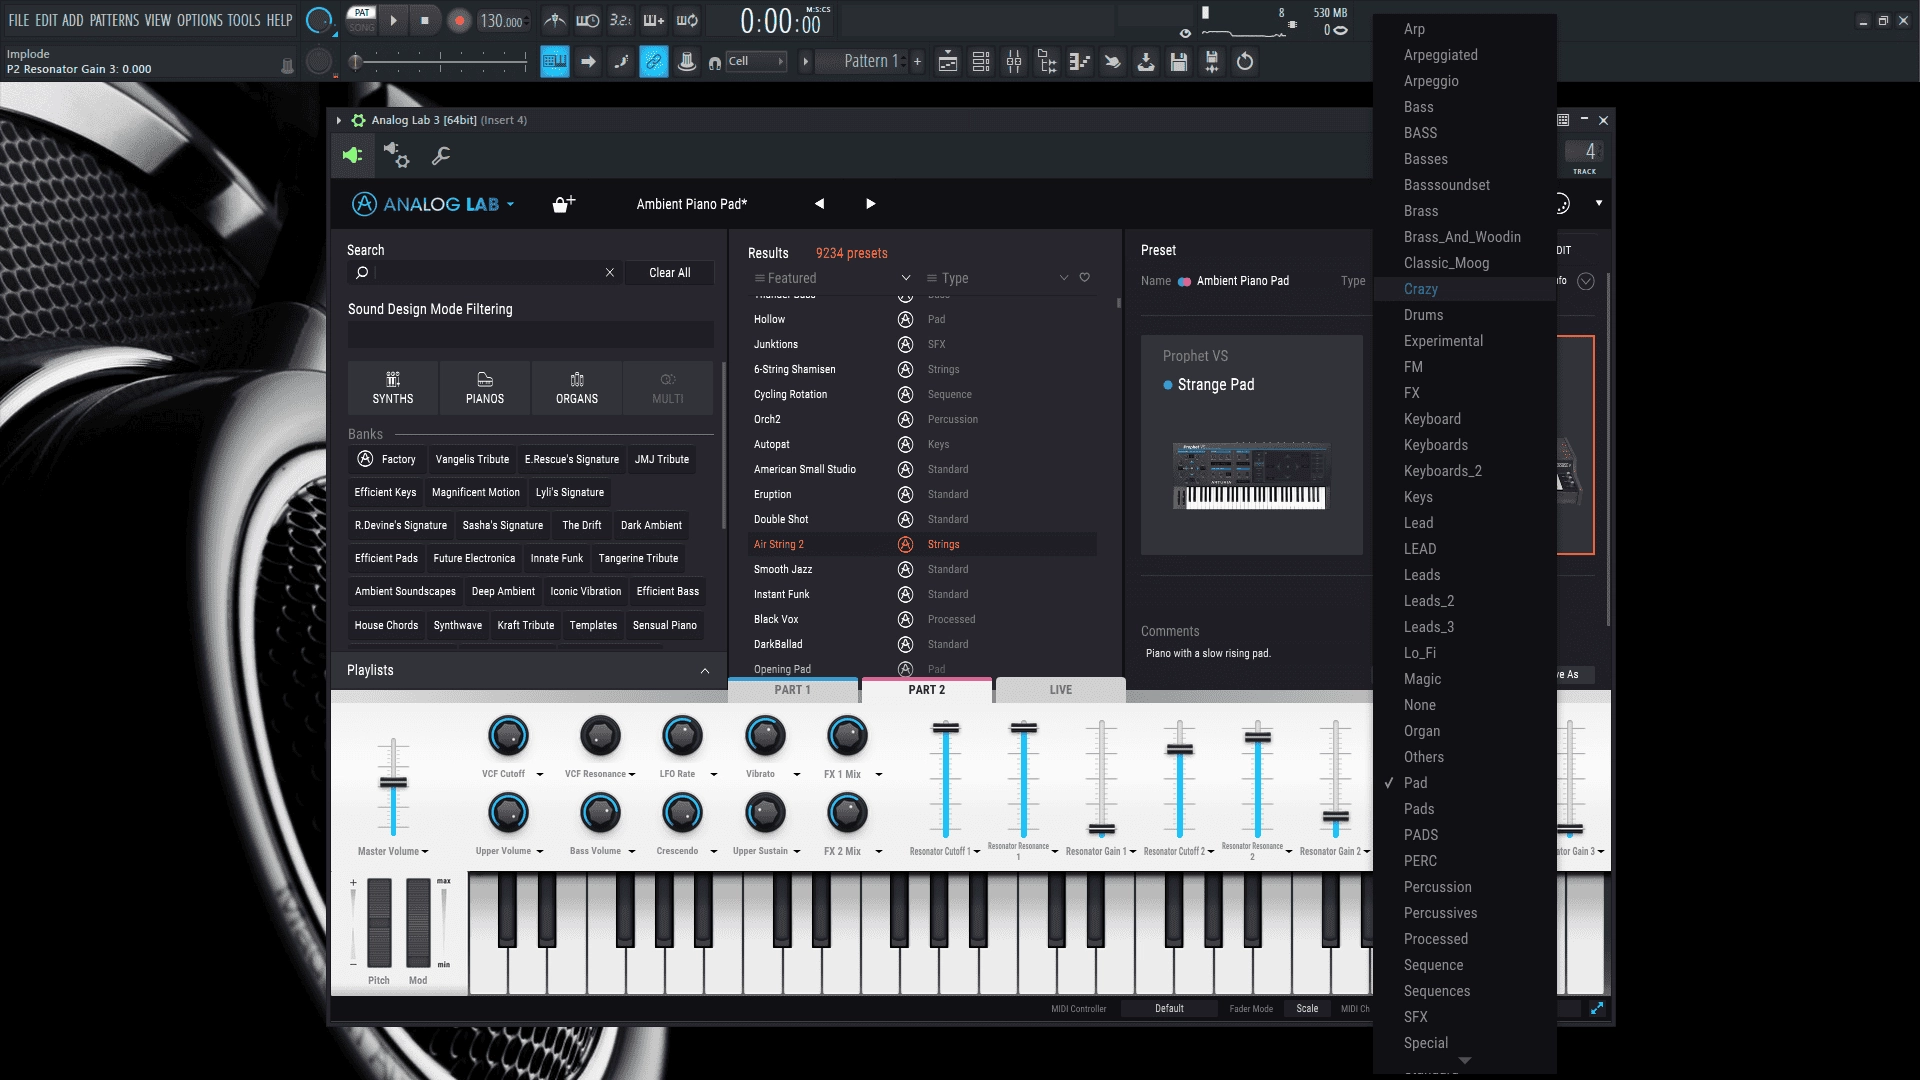The height and width of the screenshot is (1080, 1920).
Task: Click the auto scroll arrow icon
Action: [x=588, y=62]
